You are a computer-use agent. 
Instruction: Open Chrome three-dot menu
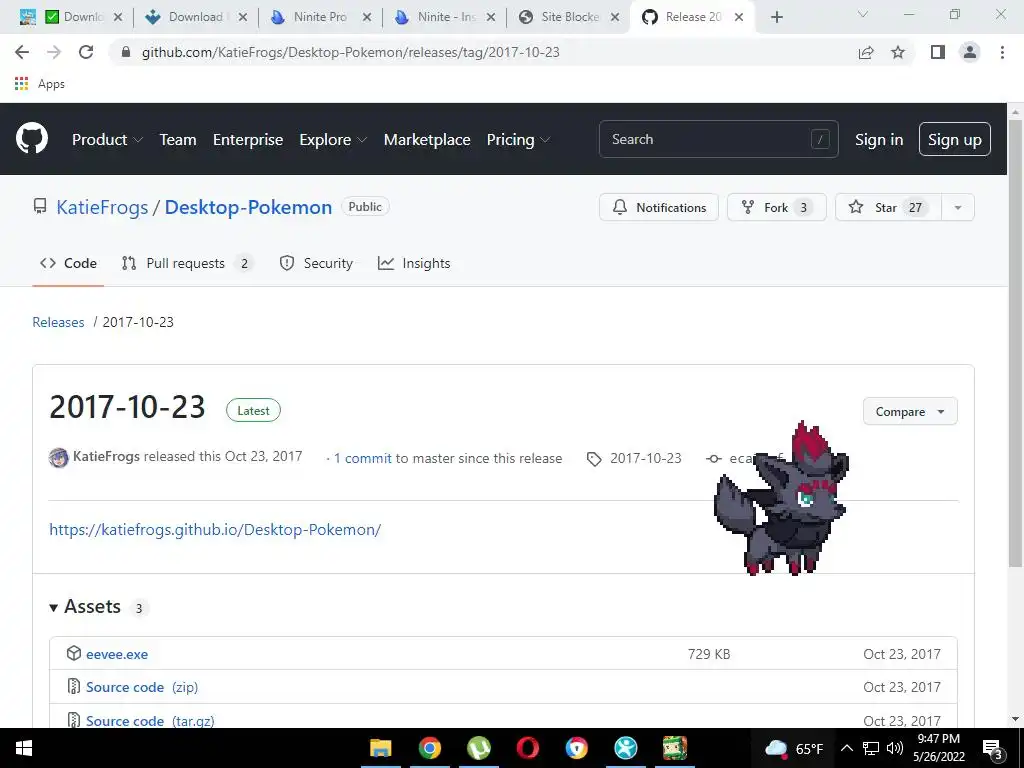pos(1002,52)
